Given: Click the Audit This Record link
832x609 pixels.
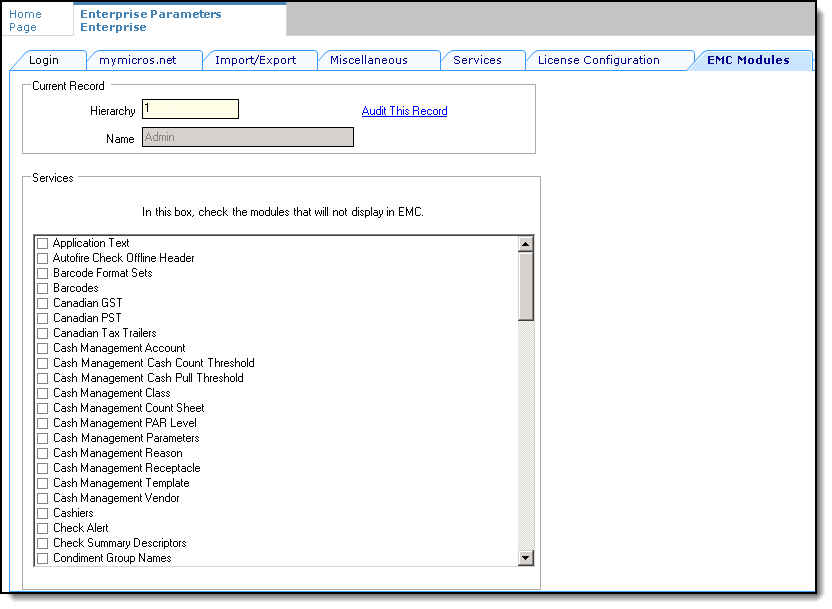Looking at the screenshot, I should [x=404, y=111].
